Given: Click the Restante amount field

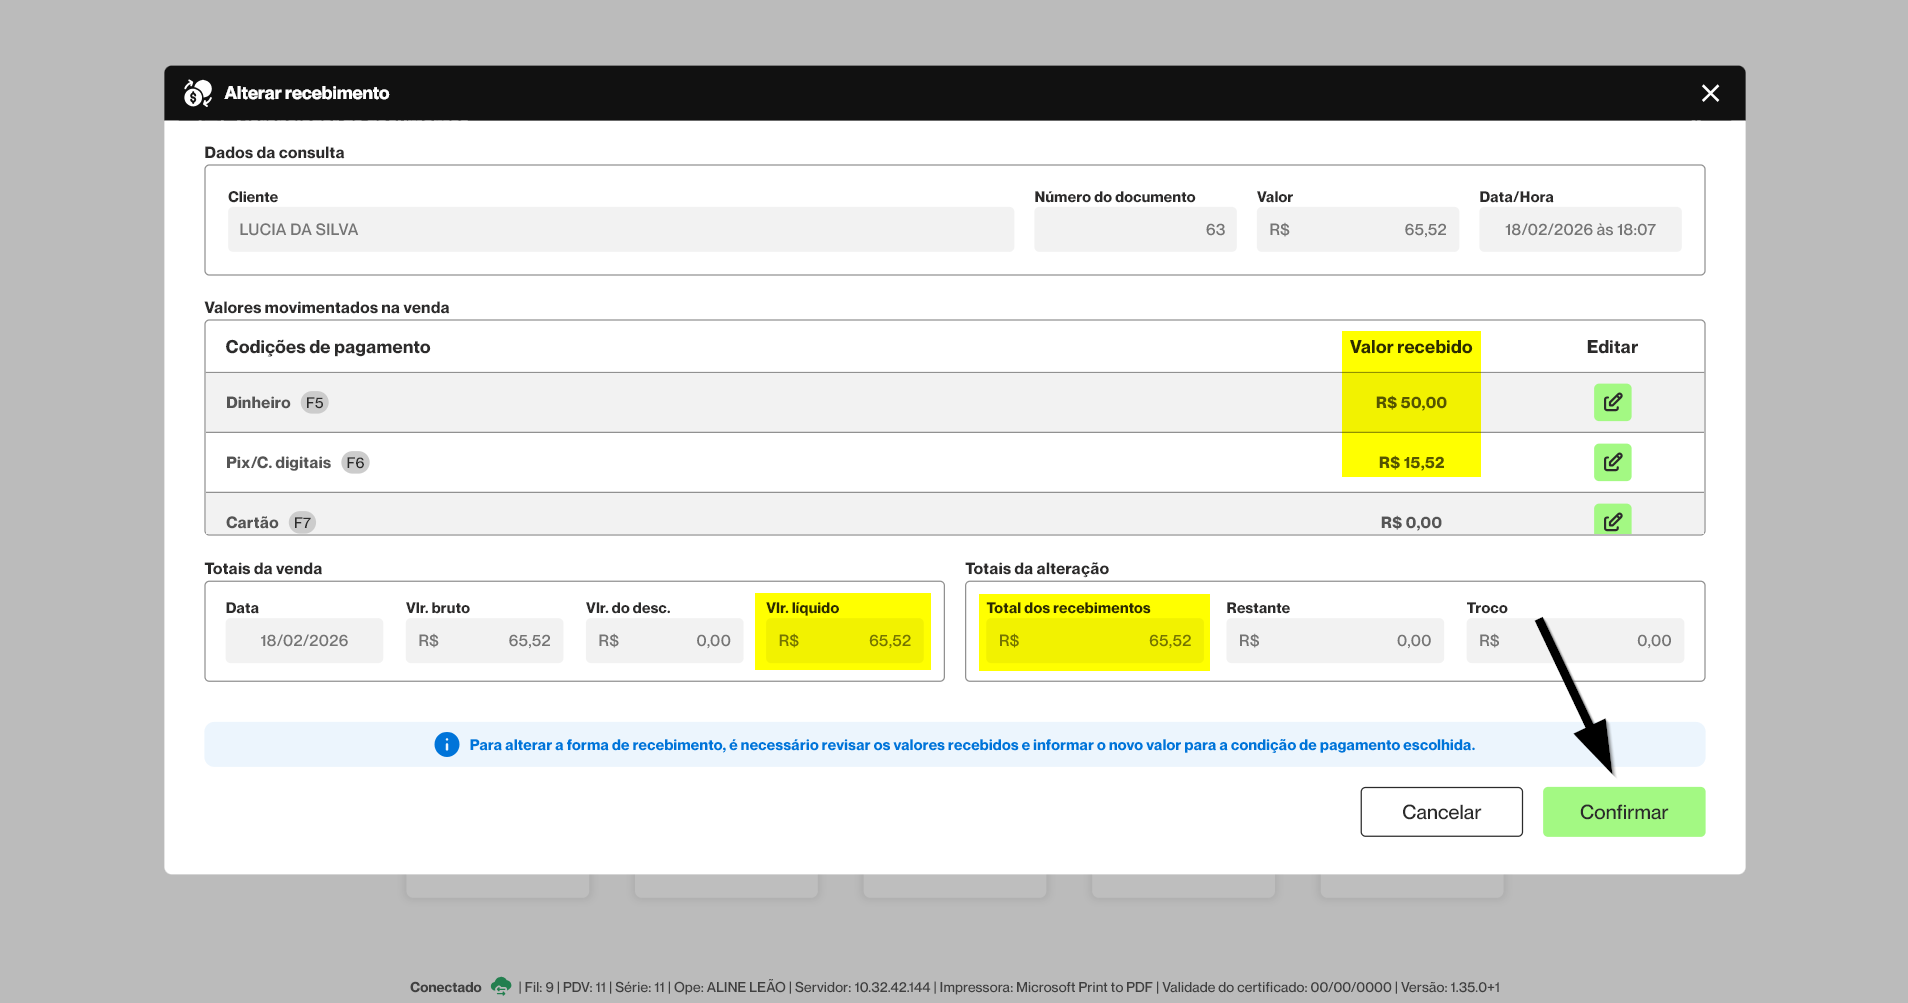Looking at the screenshot, I should (x=1335, y=640).
